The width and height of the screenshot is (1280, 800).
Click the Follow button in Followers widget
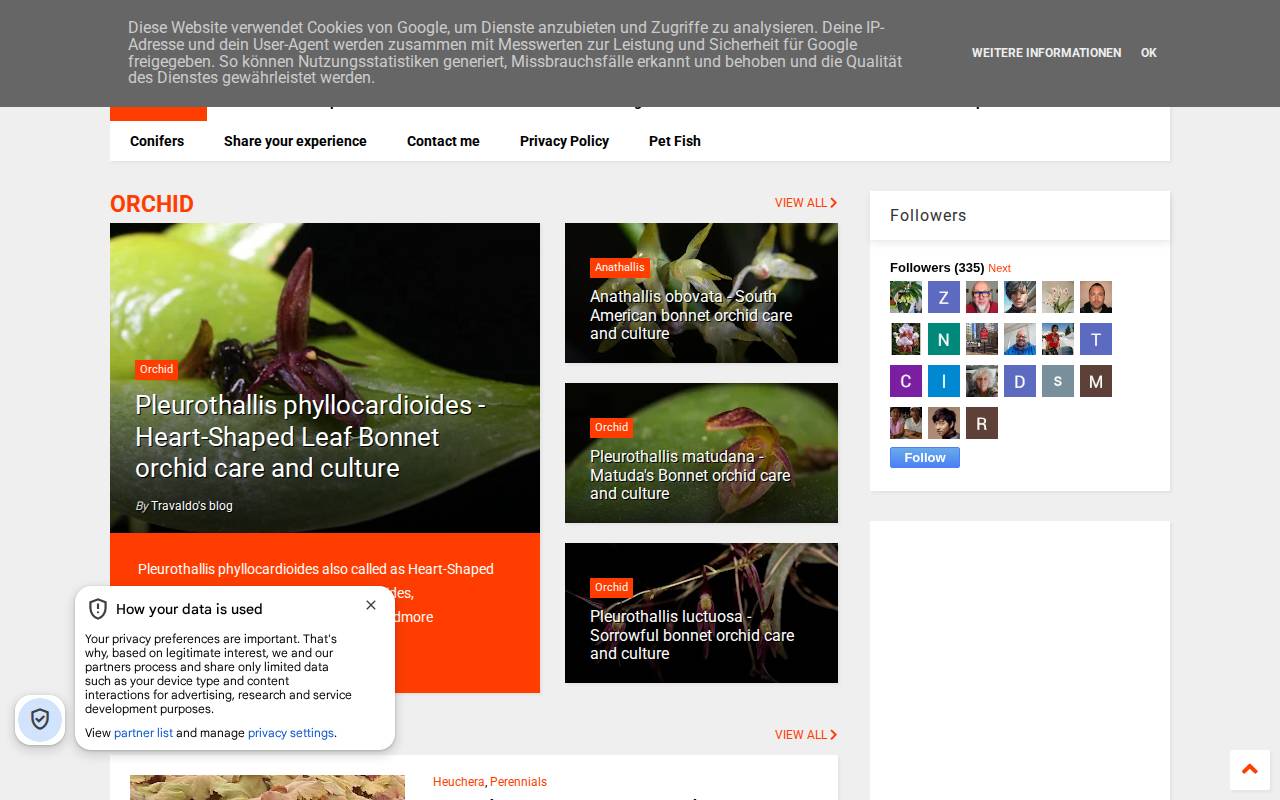[925, 457]
